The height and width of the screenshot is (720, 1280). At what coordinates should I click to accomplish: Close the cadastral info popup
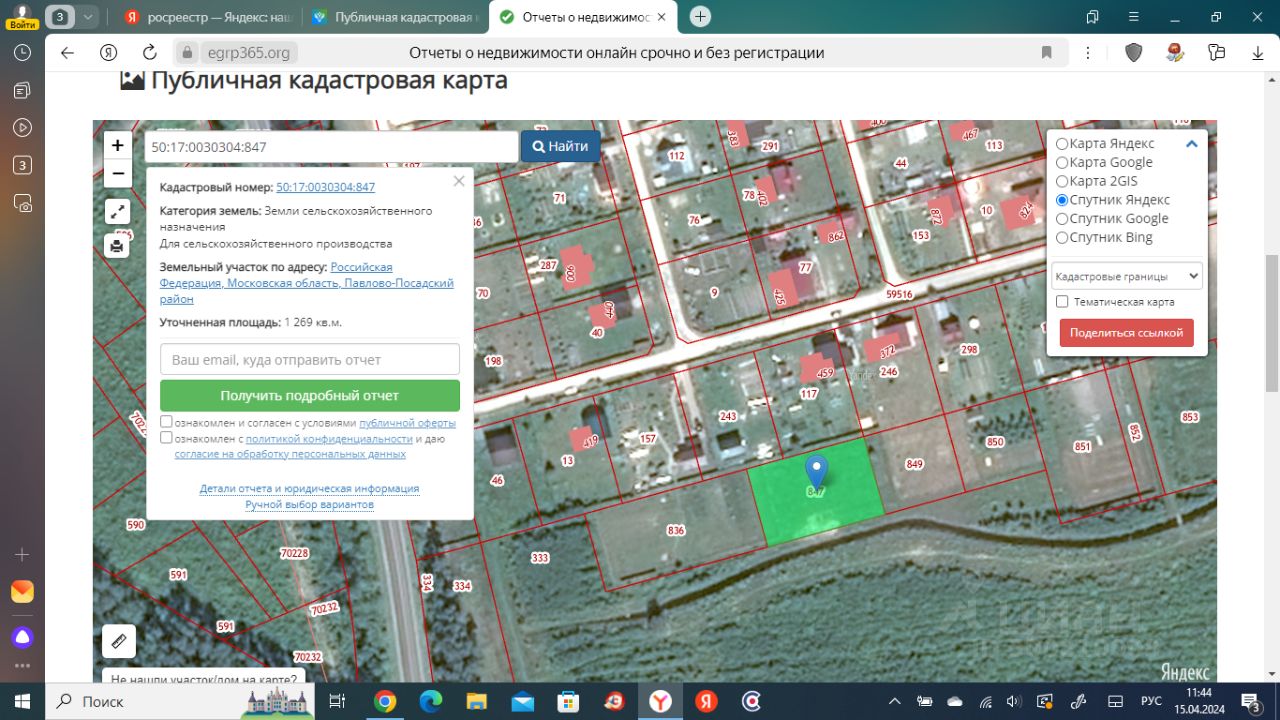click(459, 181)
